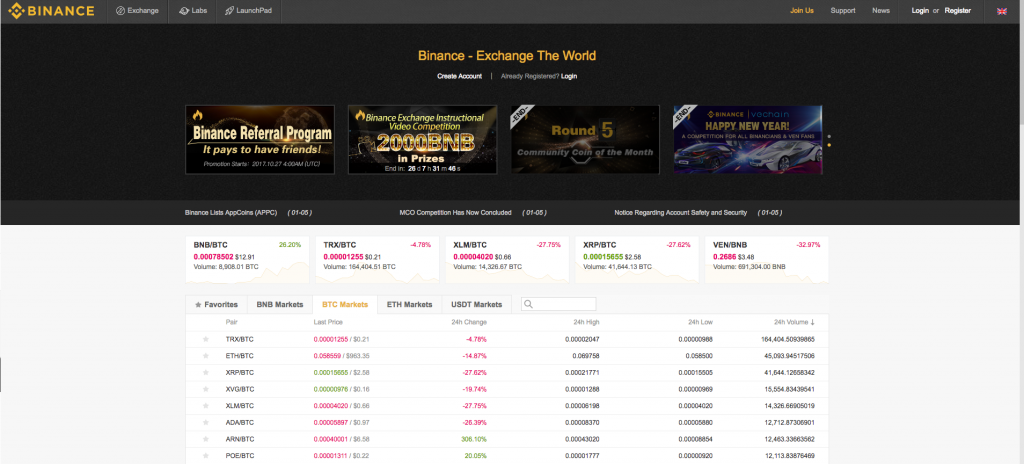Select the USDT Markets tab
This screenshot has width=1024, height=464.
[x=474, y=304]
